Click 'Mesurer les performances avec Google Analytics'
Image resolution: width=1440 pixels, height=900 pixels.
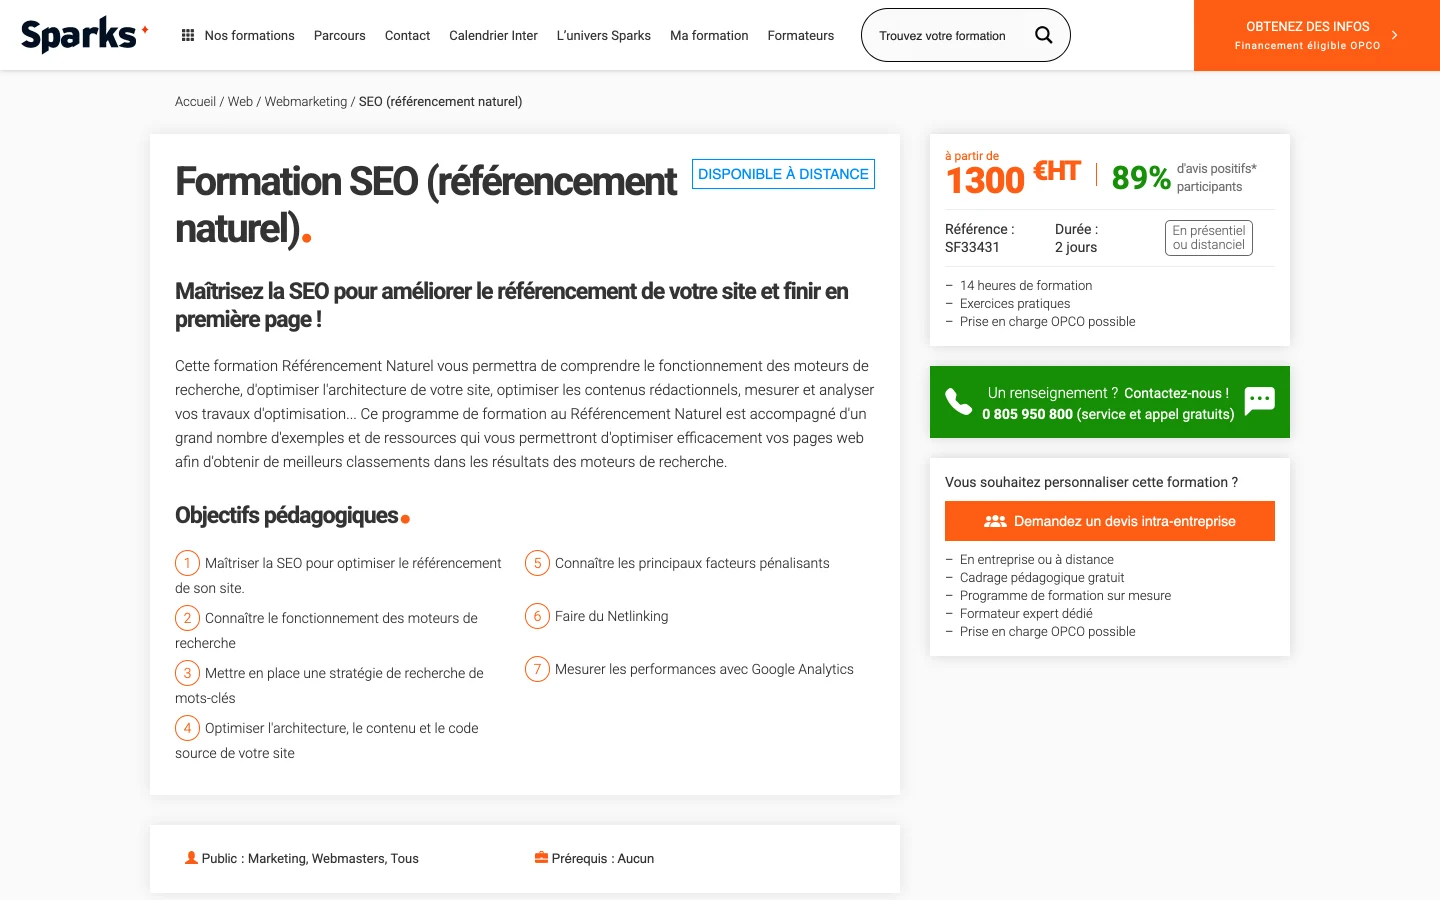click(704, 669)
